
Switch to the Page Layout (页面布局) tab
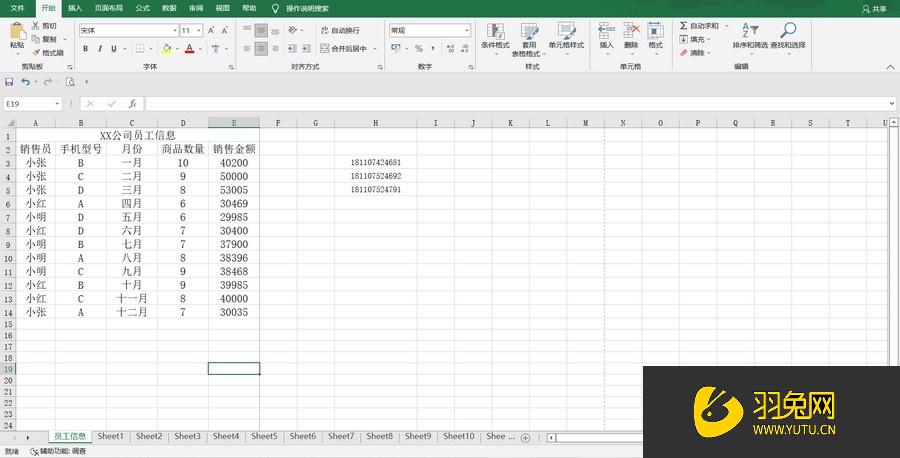[x=108, y=9]
